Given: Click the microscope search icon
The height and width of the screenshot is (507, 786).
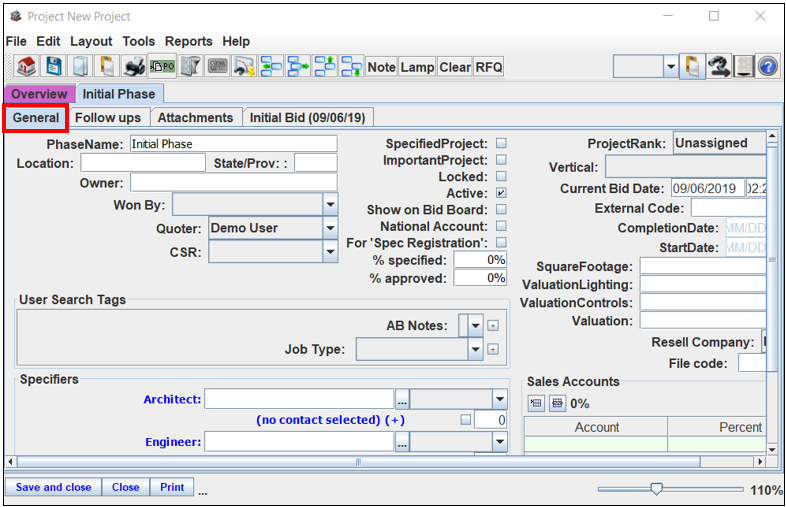Looking at the screenshot, I should pyautogui.click(x=719, y=66).
